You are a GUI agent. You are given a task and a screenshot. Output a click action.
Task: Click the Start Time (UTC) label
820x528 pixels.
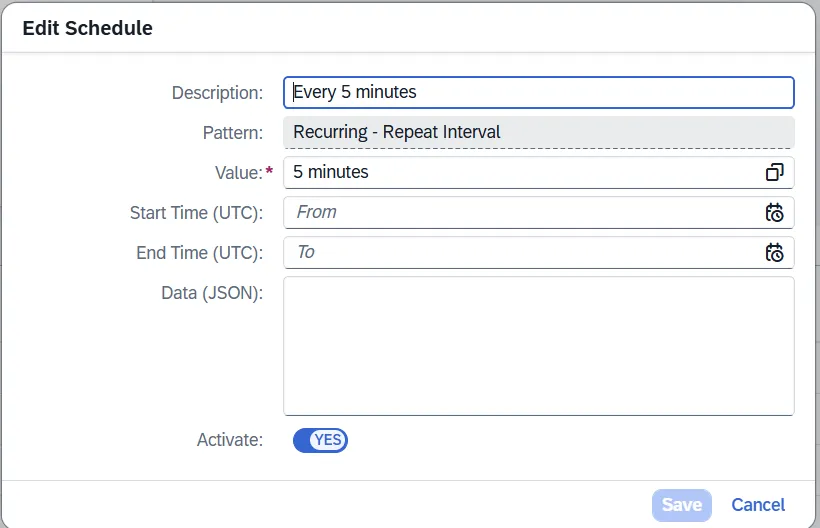196,213
